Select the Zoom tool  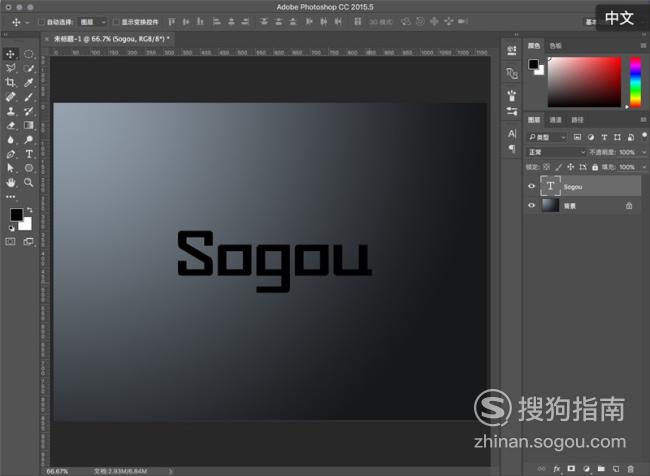pyautogui.click(x=28, y=182)
